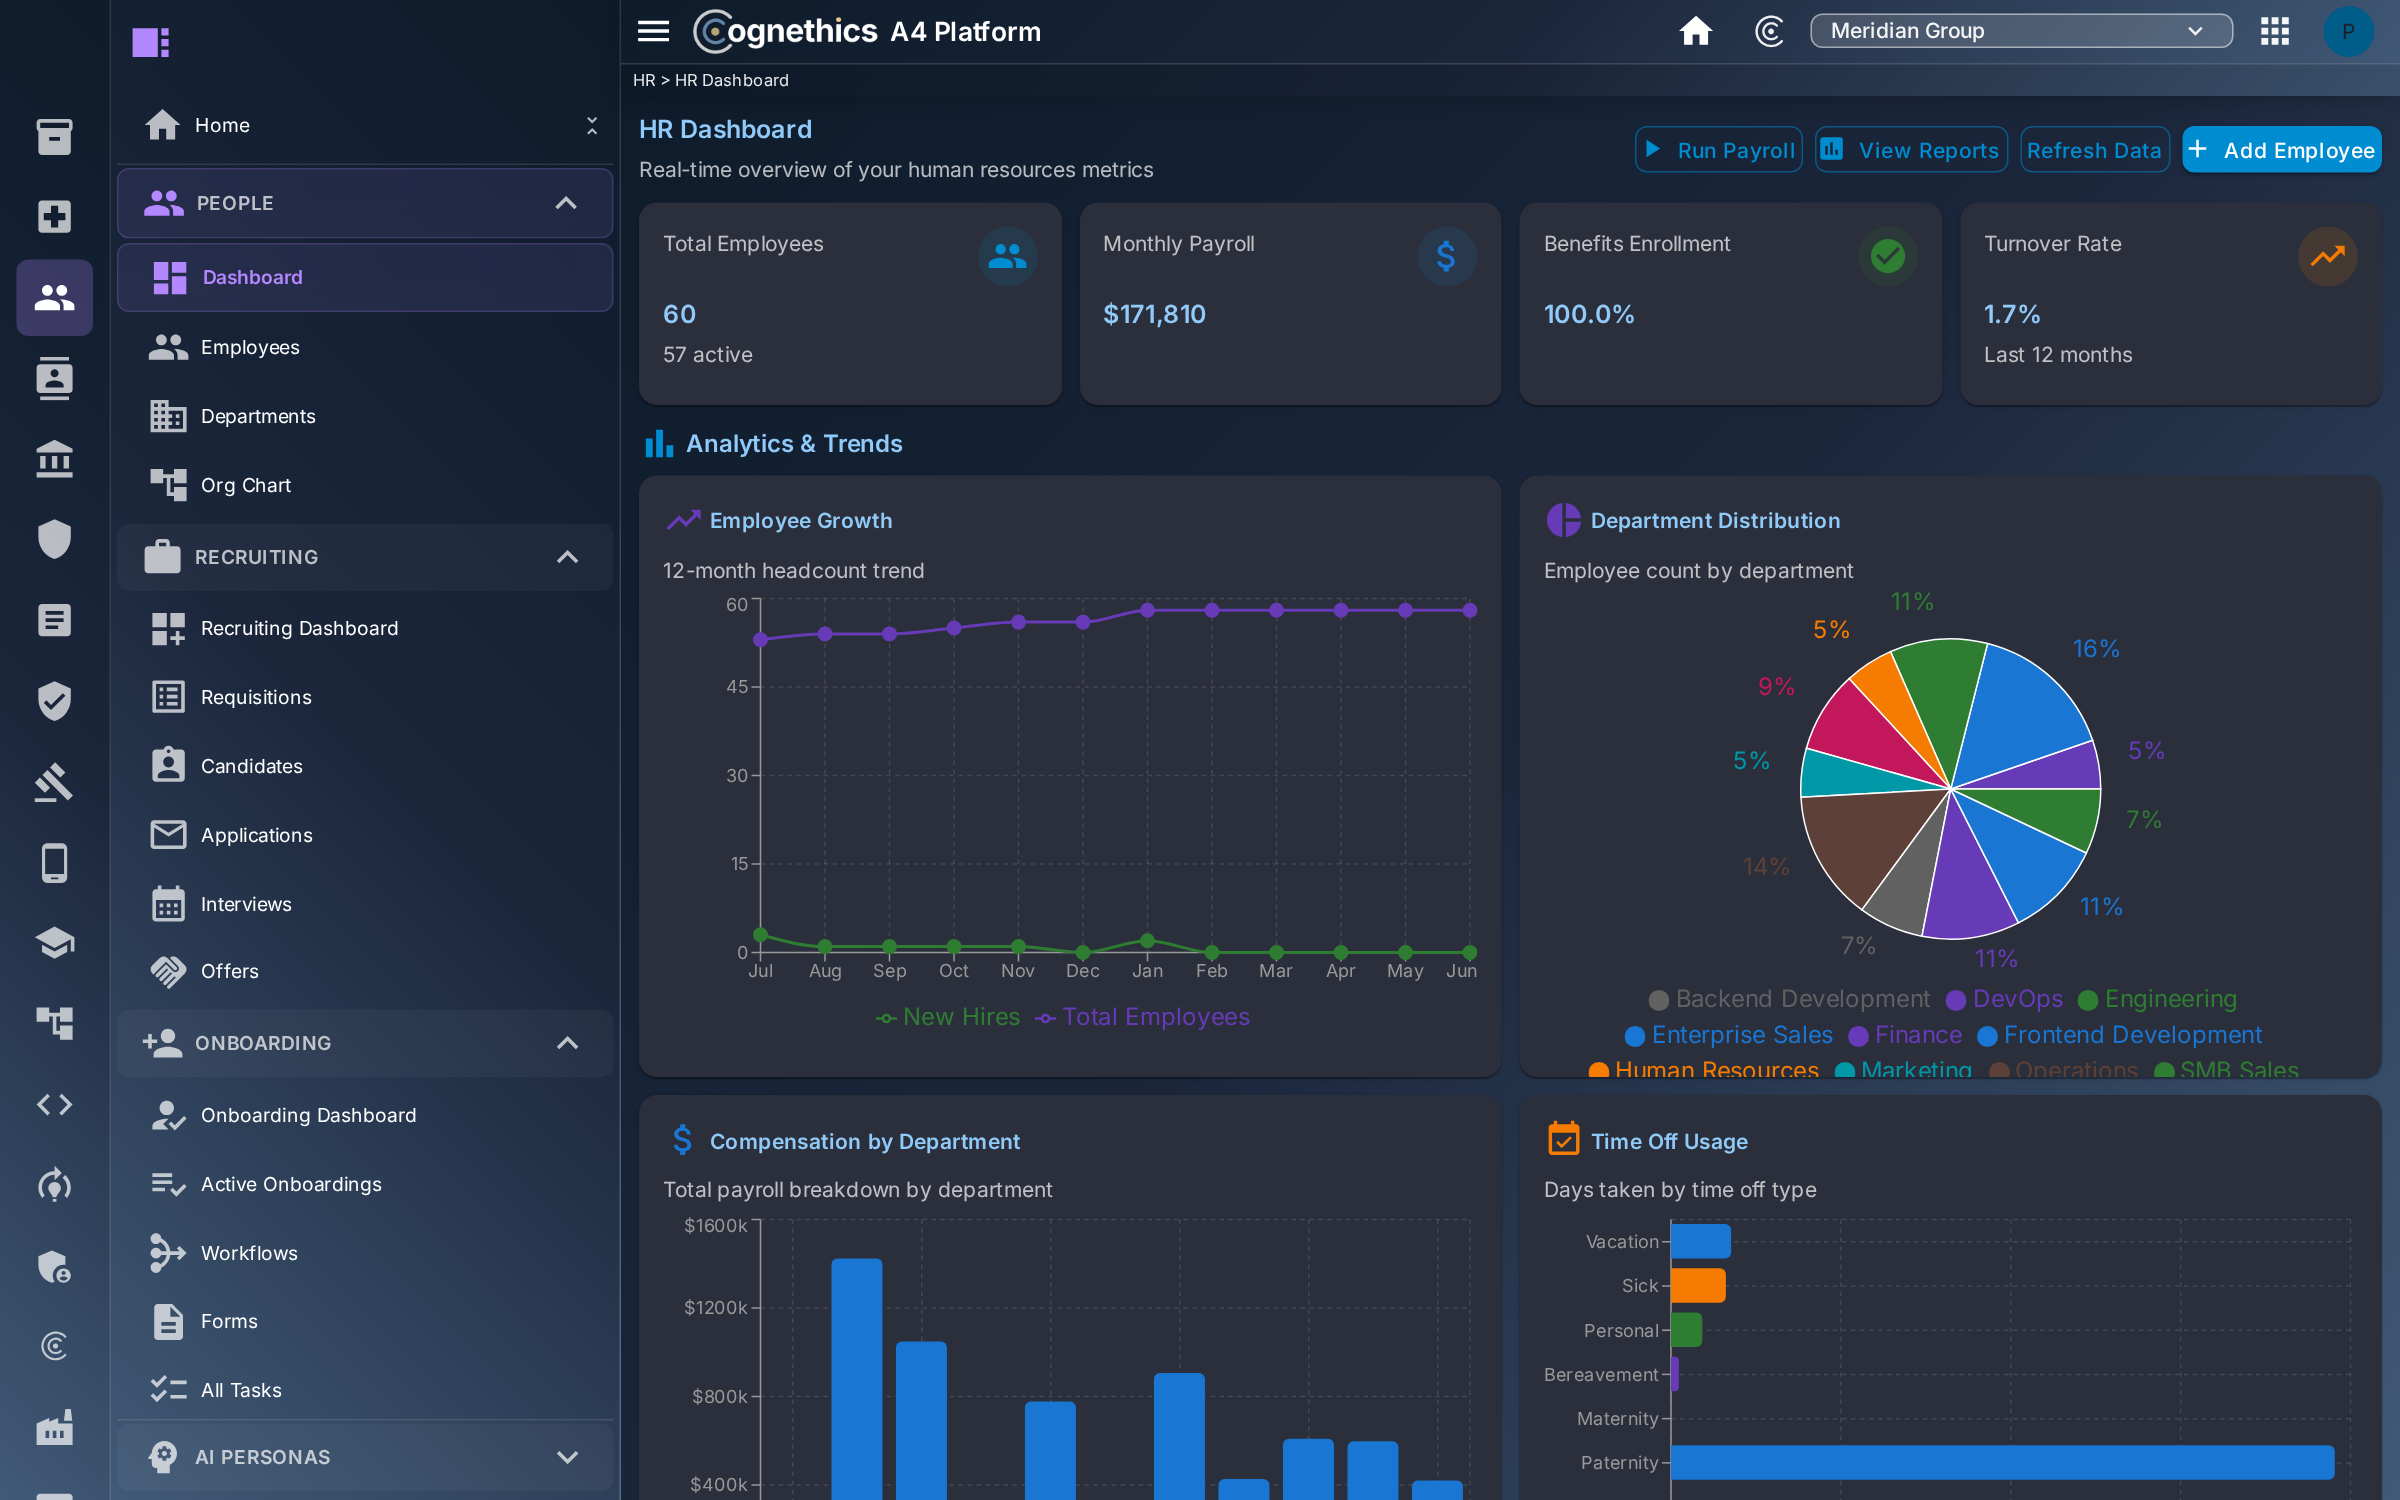
Task: Open the archive box icon in left rail
Action: [x=54, y=136]
